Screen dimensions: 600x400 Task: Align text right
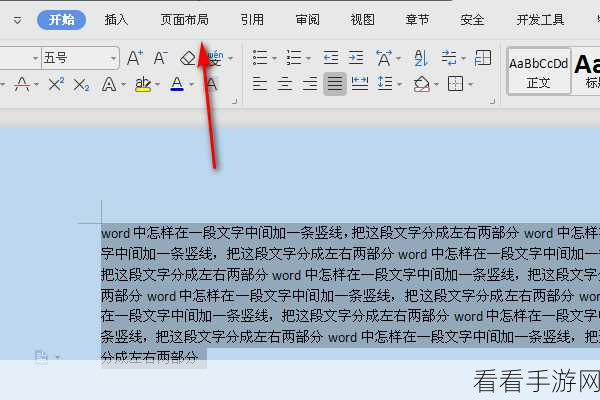tap(310, 83)
